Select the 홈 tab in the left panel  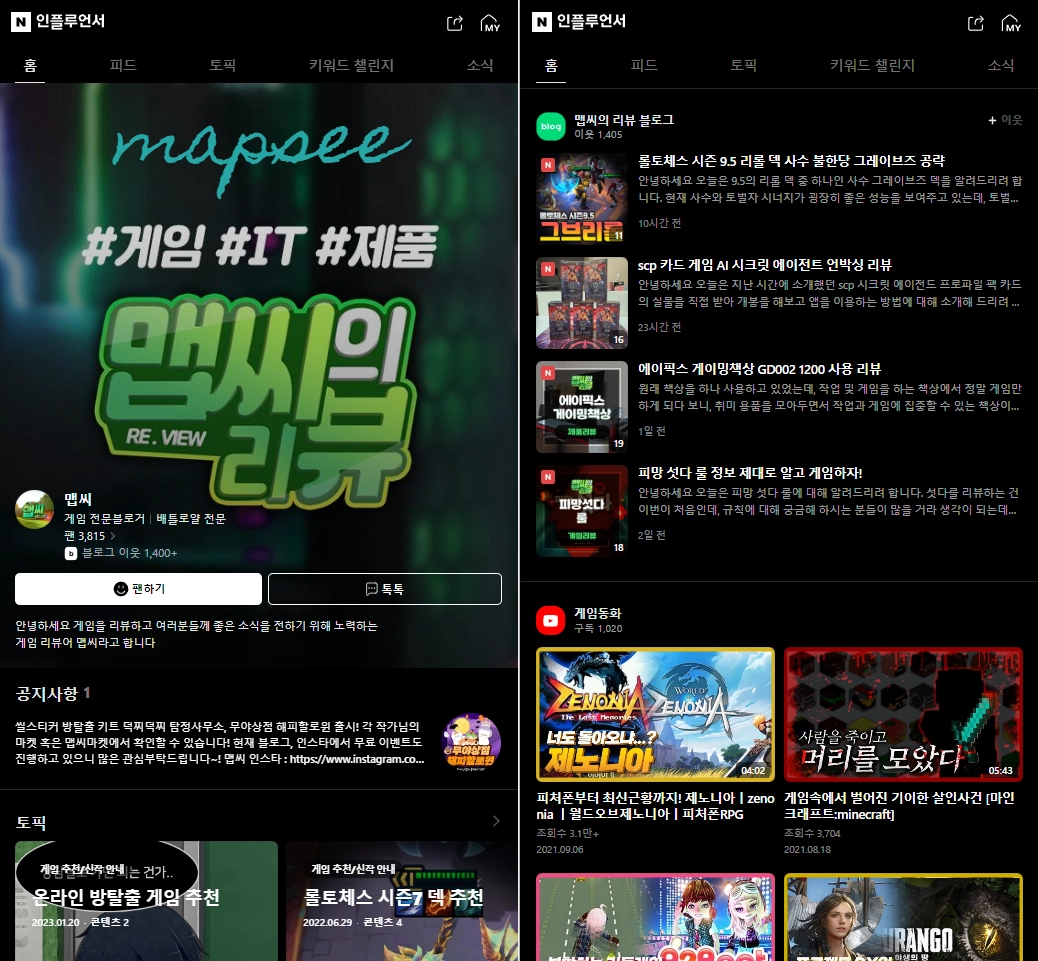coord(30,66)
